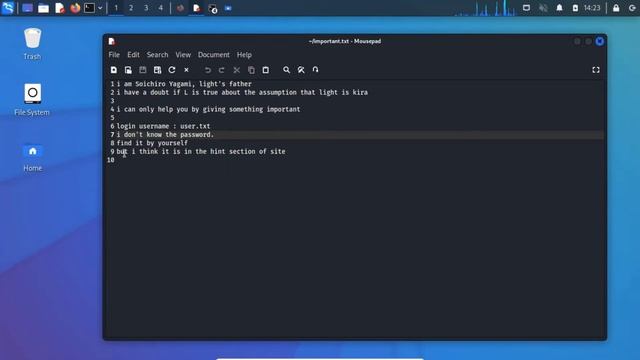
Task: Click the 14:23 clock
Action: [x=592, y=8]
